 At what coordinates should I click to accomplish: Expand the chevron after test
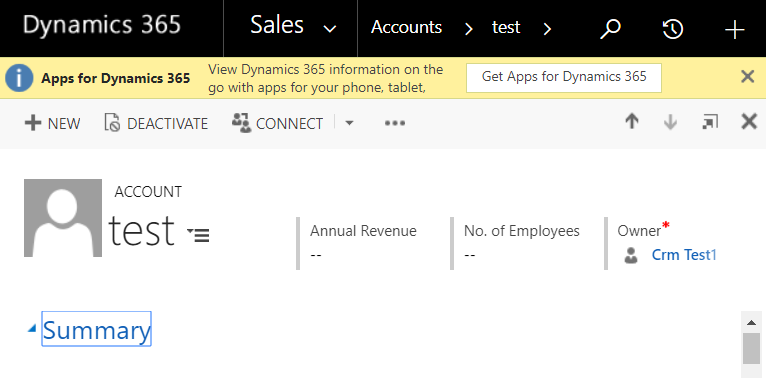pos(547,29)
